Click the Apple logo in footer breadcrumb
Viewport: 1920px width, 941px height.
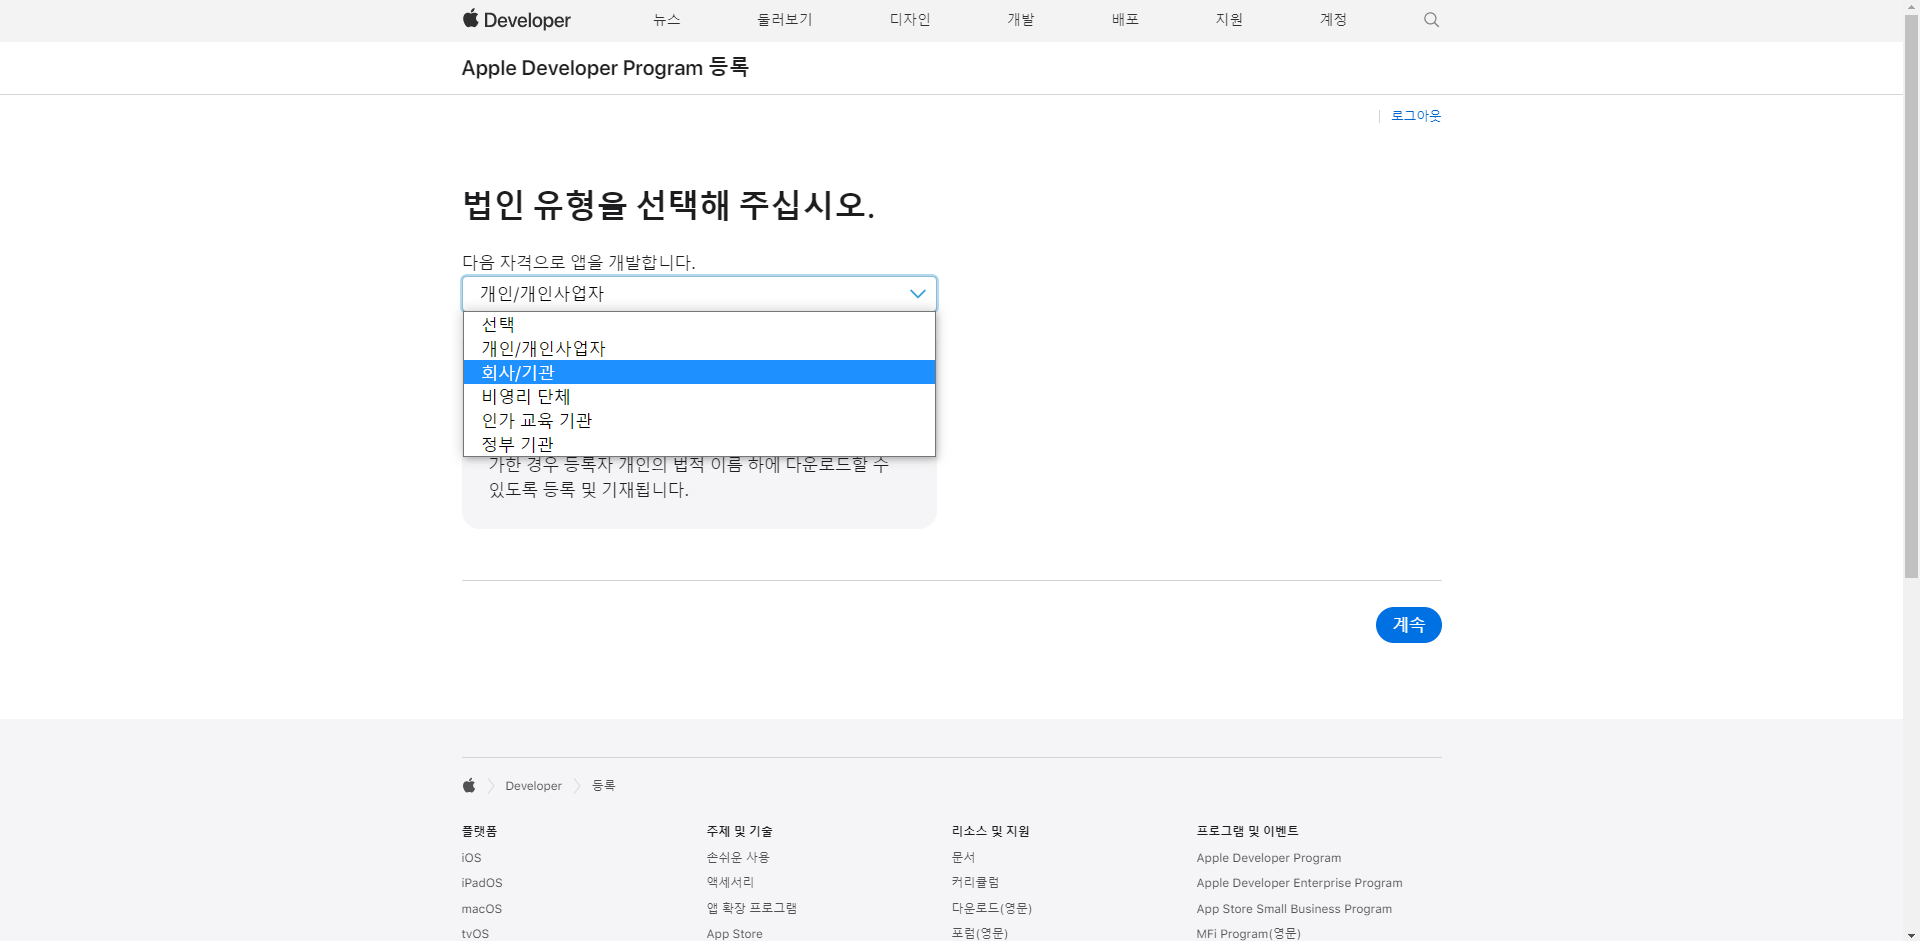pyautogui.click(x=469, y=786)
